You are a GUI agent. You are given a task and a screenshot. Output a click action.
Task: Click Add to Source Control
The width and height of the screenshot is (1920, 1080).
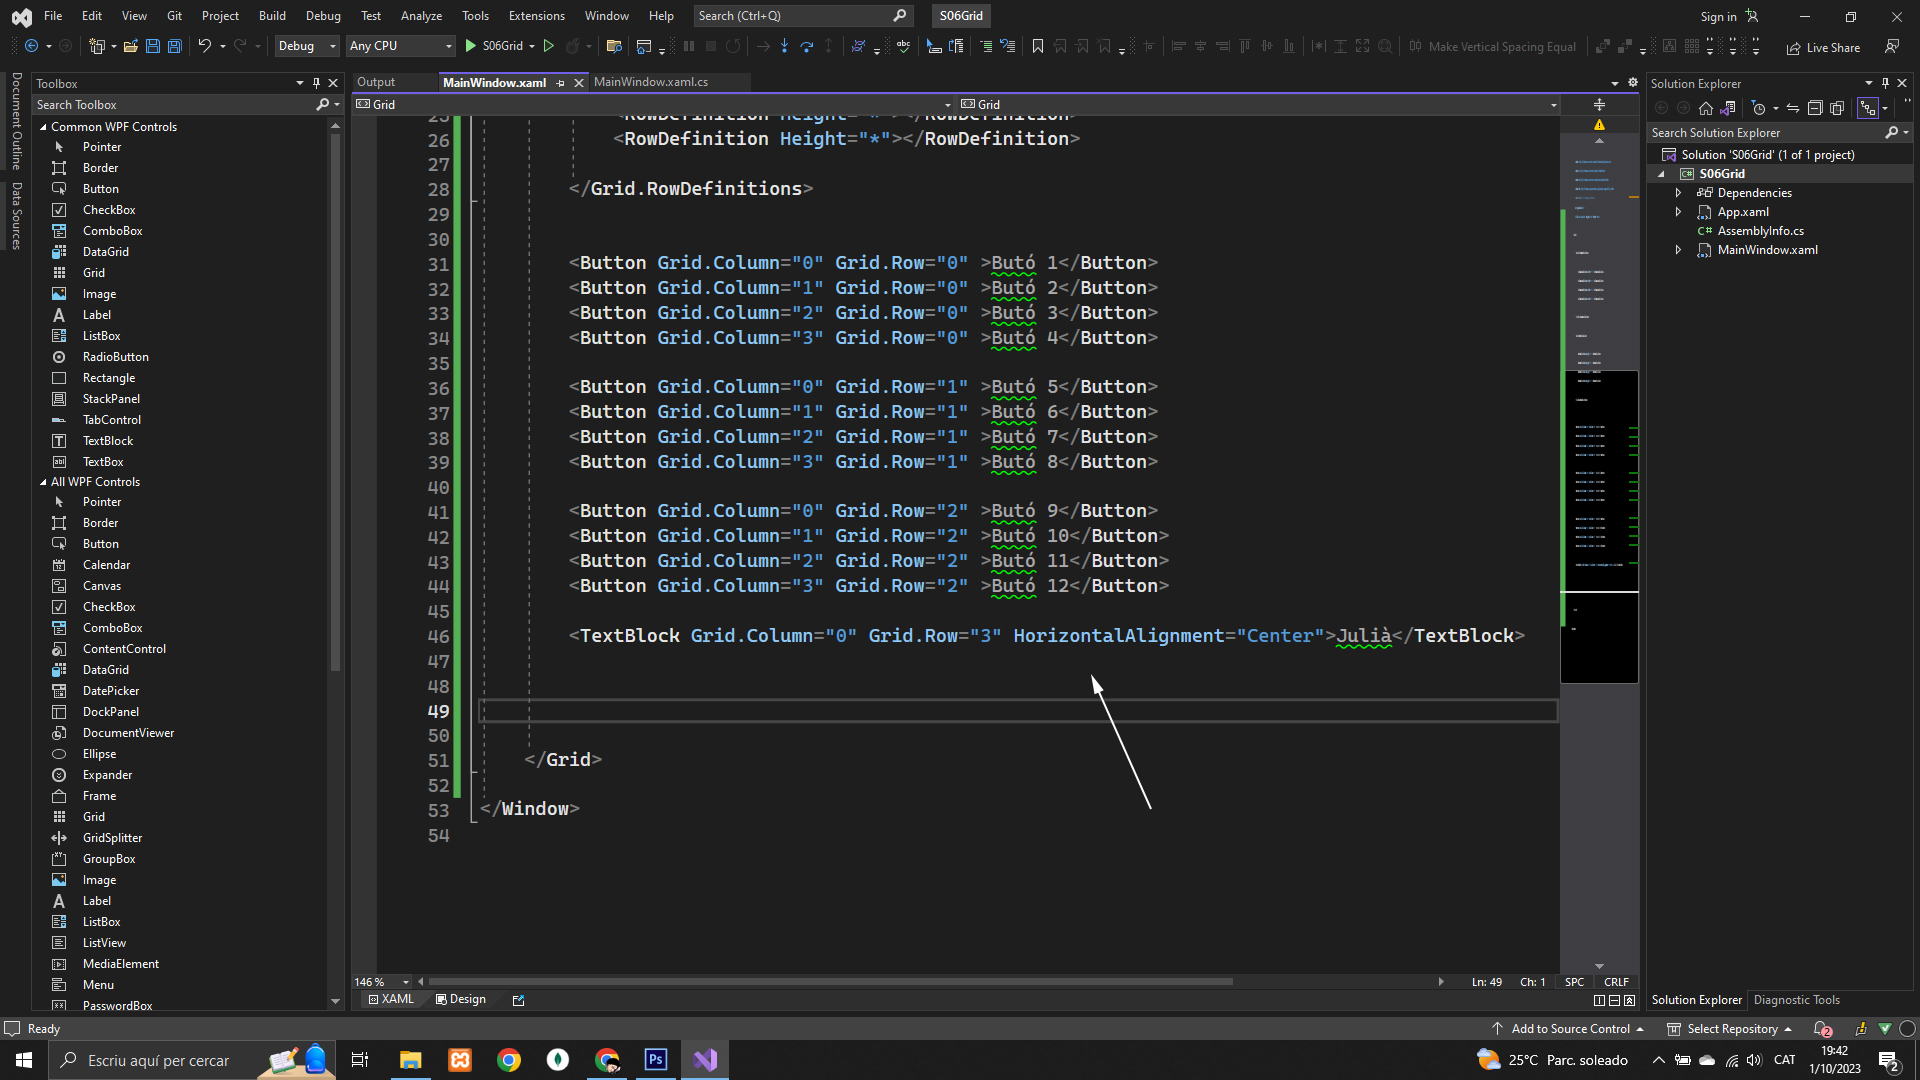click(1568, 1028)
